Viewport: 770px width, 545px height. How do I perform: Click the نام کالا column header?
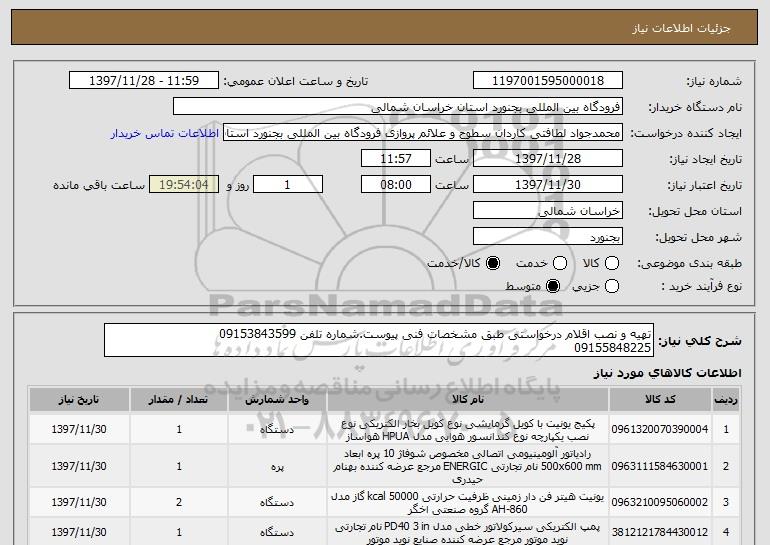[468, 400]
